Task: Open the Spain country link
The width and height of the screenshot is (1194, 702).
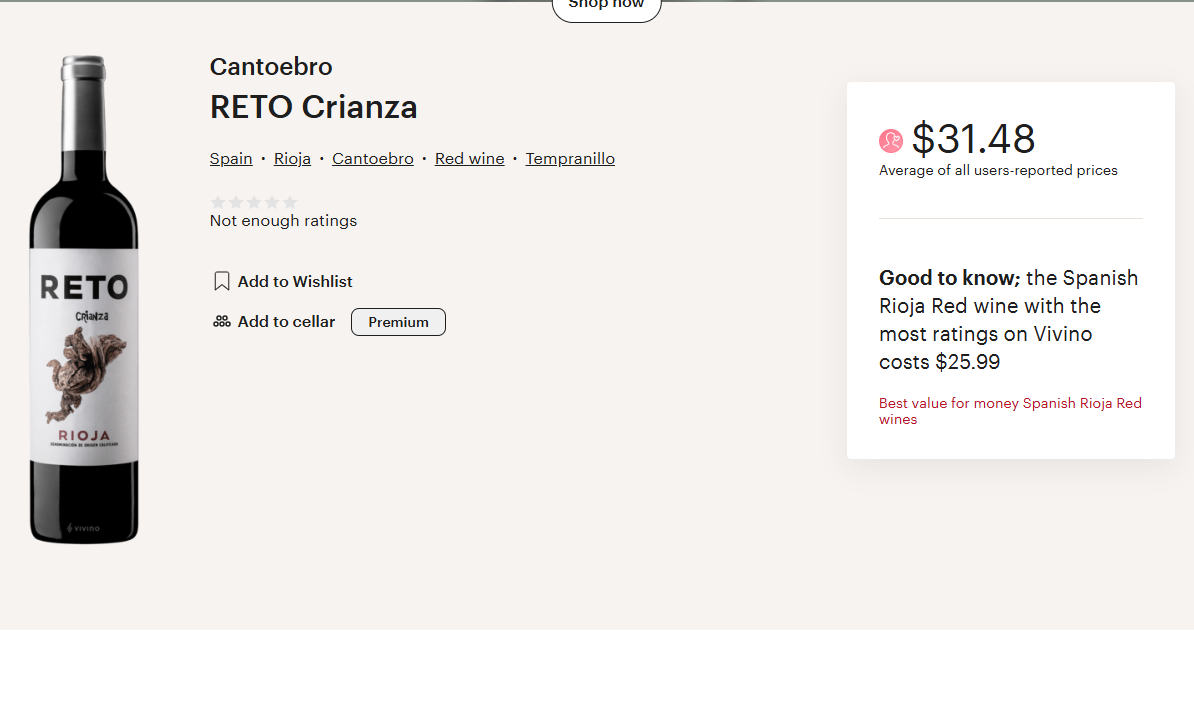Action: [x=231, y=159]
